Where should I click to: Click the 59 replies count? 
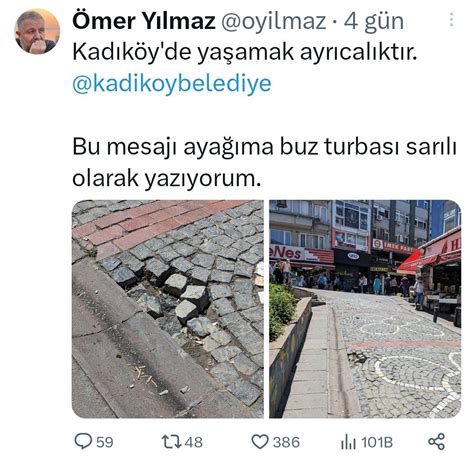pos(105,442)
